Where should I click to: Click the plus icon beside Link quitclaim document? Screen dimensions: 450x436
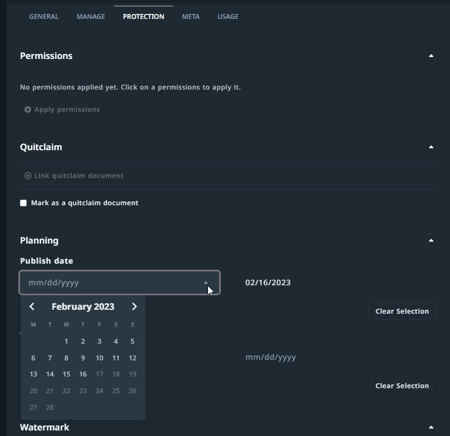click(x=28, y=176)
